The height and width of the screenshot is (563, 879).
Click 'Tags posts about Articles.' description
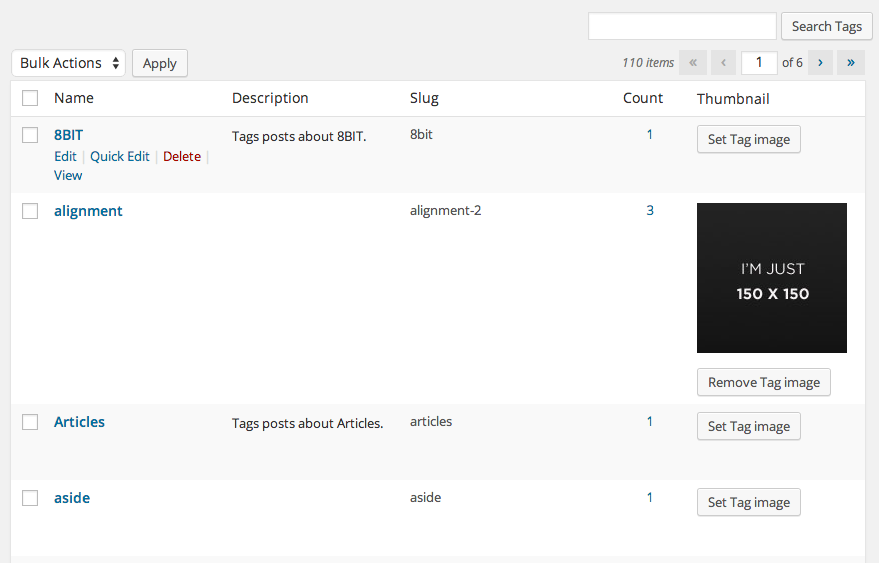click(308, 423)
